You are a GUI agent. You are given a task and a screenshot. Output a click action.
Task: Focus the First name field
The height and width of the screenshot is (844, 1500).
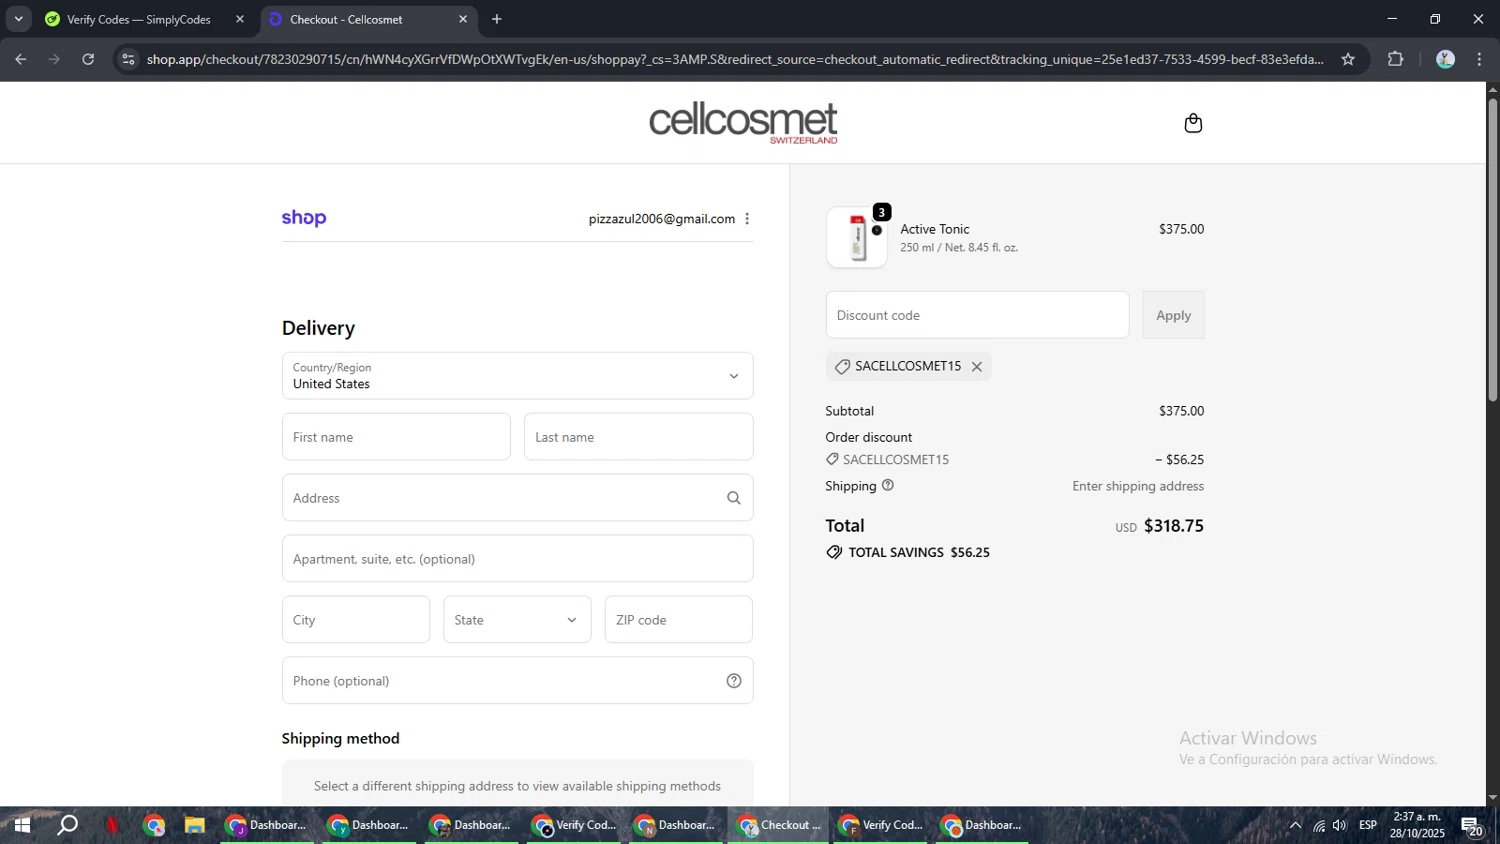(396, 437)
